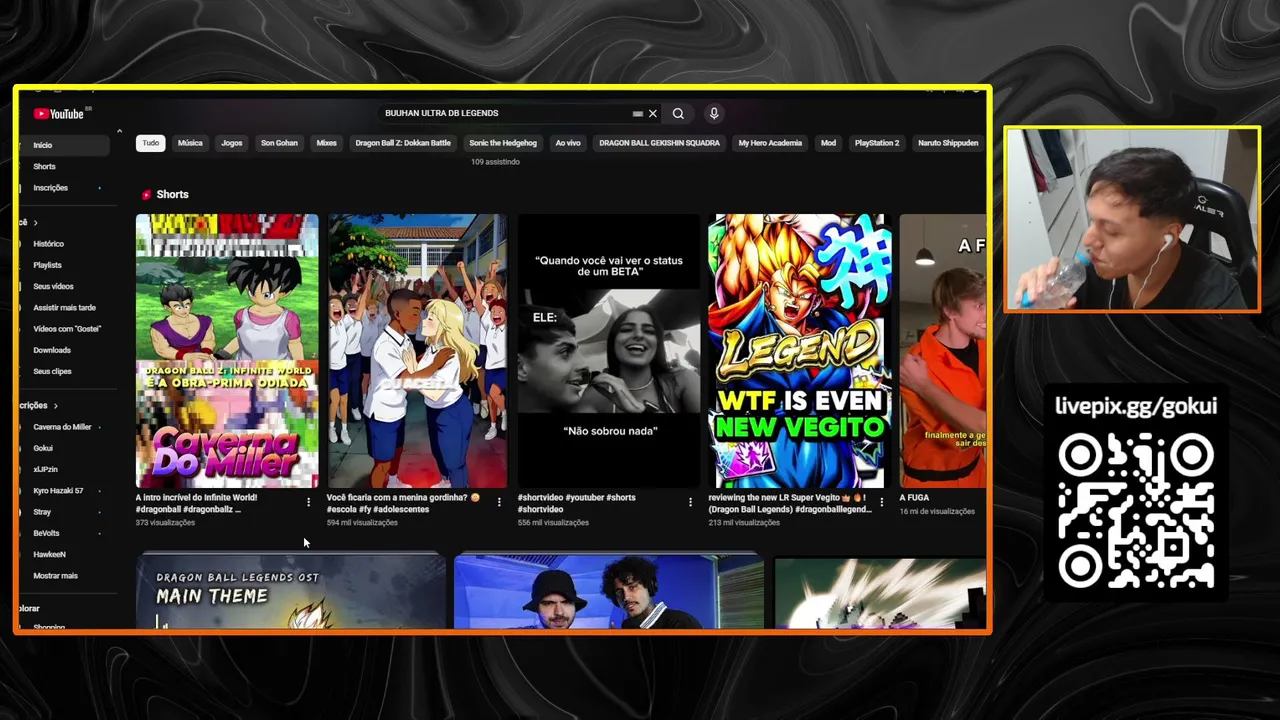Select the Tudo filter chip
Viewport: 1280px width, 720px height.
[x=150, y=143]
